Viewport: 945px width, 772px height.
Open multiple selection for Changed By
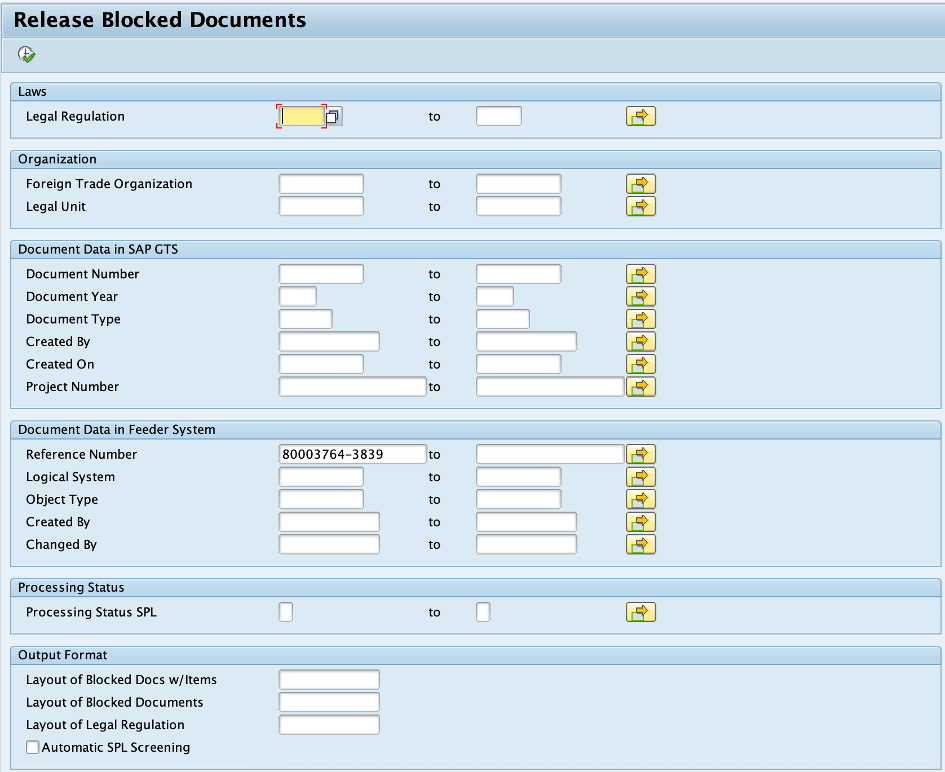click(641, 545)
